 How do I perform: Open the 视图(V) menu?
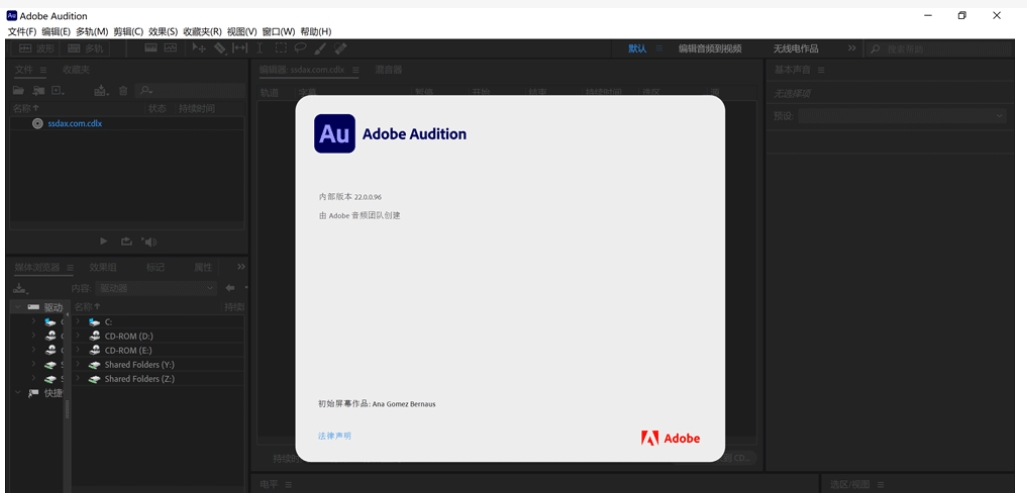[x=242, y=31]
